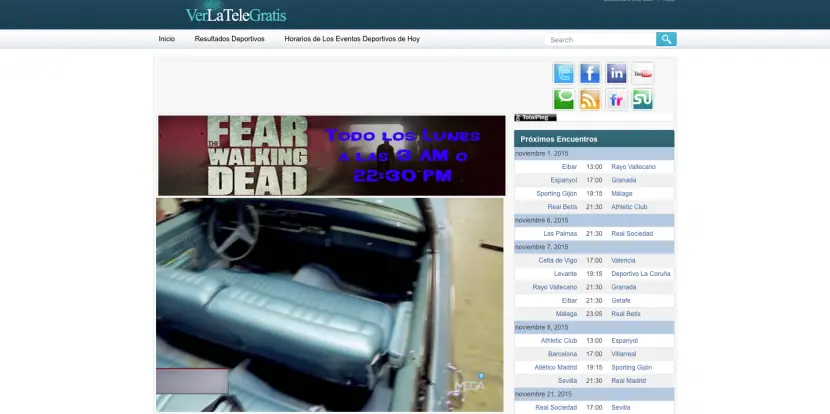Click 'Rayo Vallecano' in the 13:00 Eibar match
The width and height of the screenshot is (830, 414).
point(633,167)
